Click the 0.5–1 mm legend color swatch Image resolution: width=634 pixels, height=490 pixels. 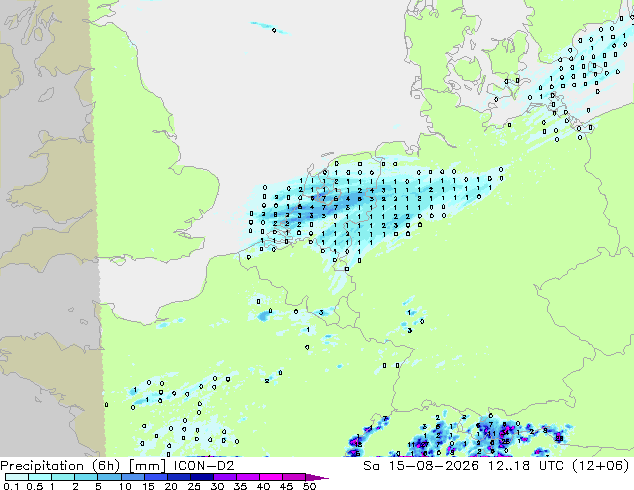click(40, 477)
